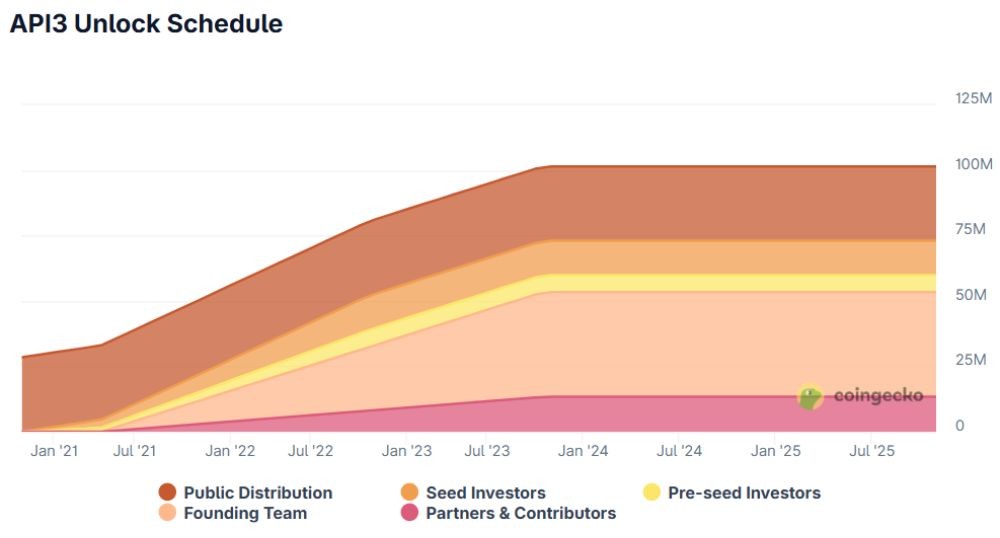Click the Jul '21 x-axis label
Viewport: 1000px width, 538px height.
pos(134,451)
